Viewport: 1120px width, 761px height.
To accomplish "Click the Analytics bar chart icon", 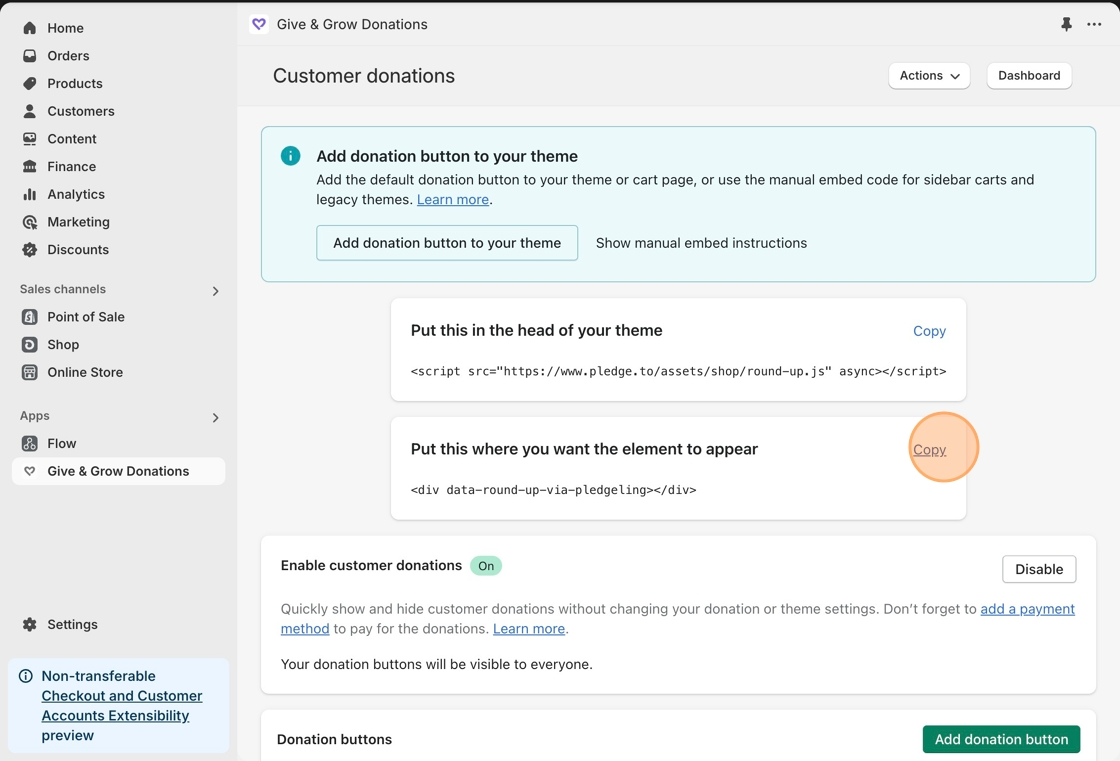I will click(29, 194).
